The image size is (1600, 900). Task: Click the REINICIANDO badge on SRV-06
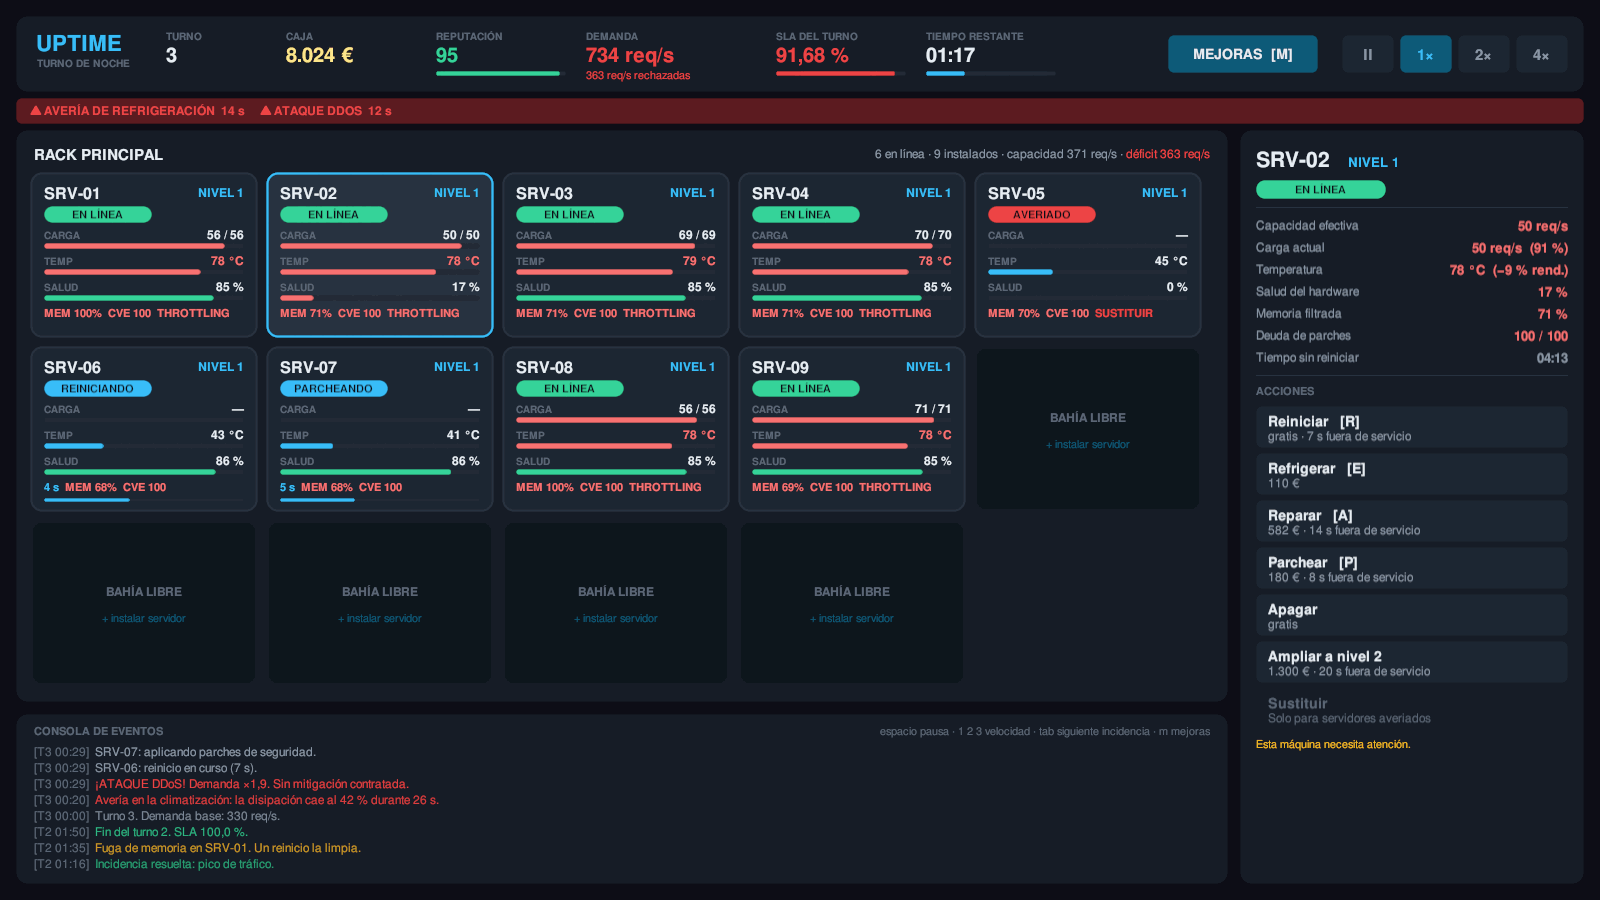pos(97,389)
